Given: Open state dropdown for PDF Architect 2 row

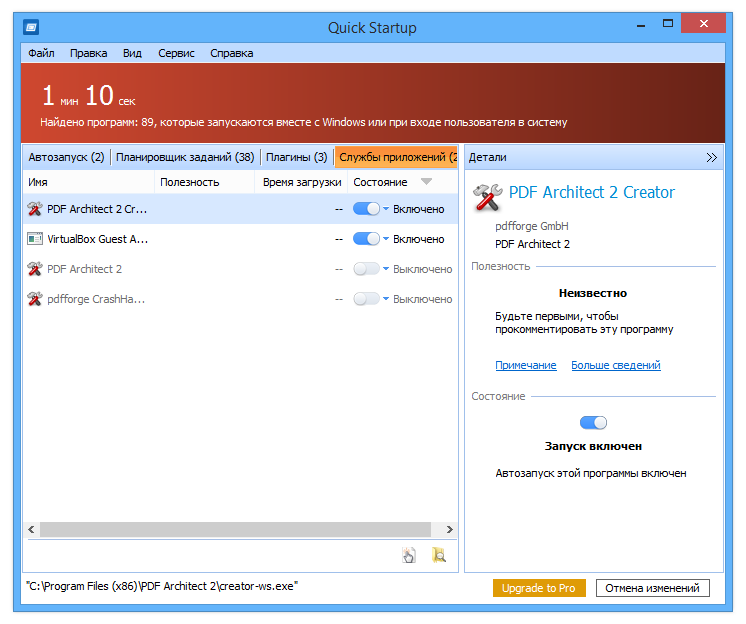Looking at the screenshot, I should [x=386, y=269].
